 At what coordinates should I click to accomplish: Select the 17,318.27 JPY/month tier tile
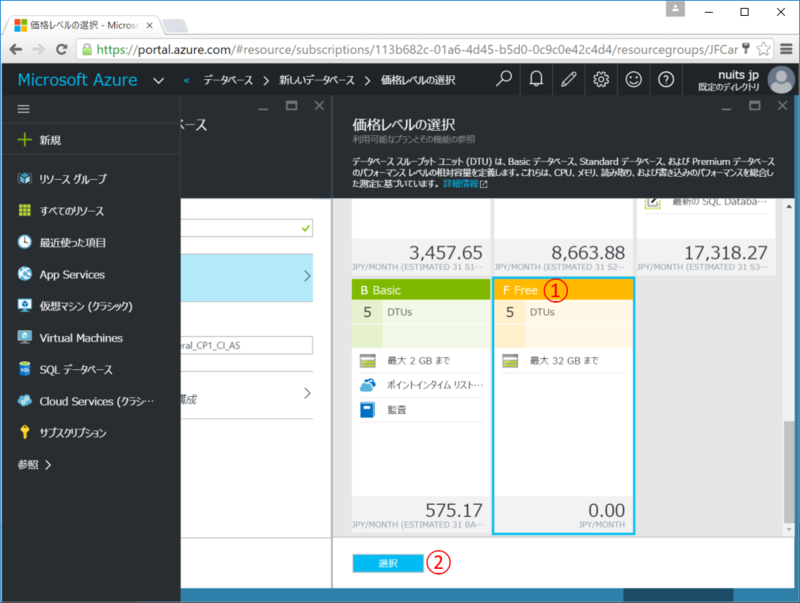click(706, 237)
